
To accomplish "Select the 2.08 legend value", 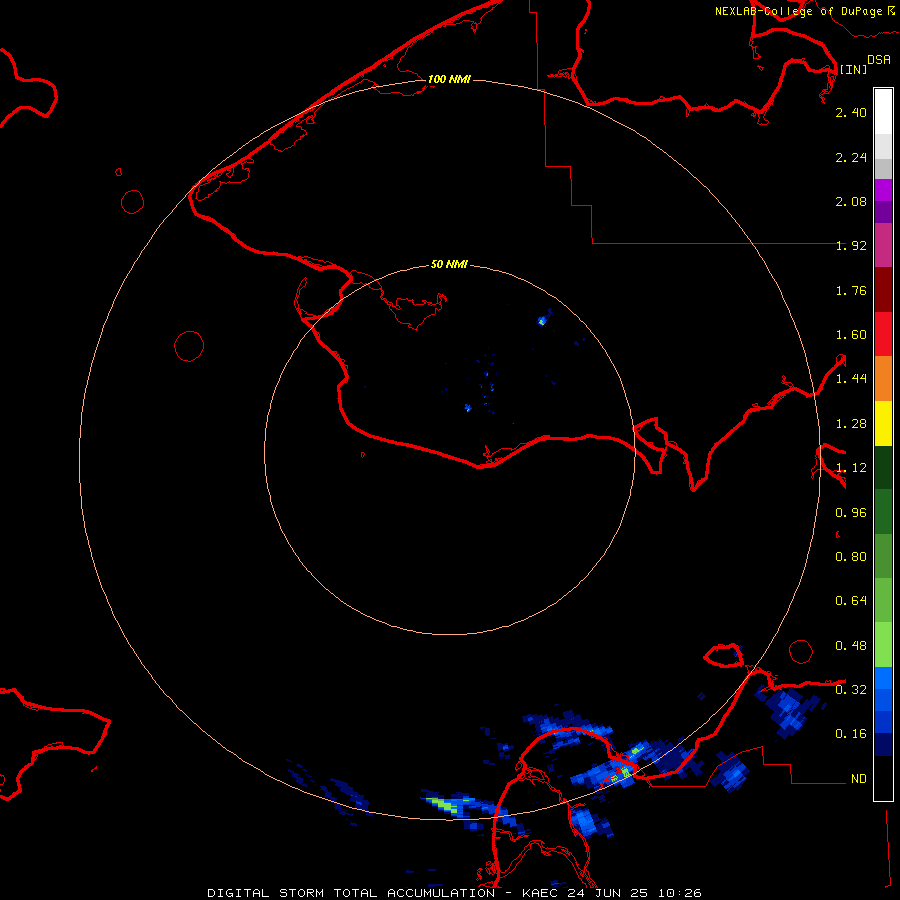I will point(851,201).
